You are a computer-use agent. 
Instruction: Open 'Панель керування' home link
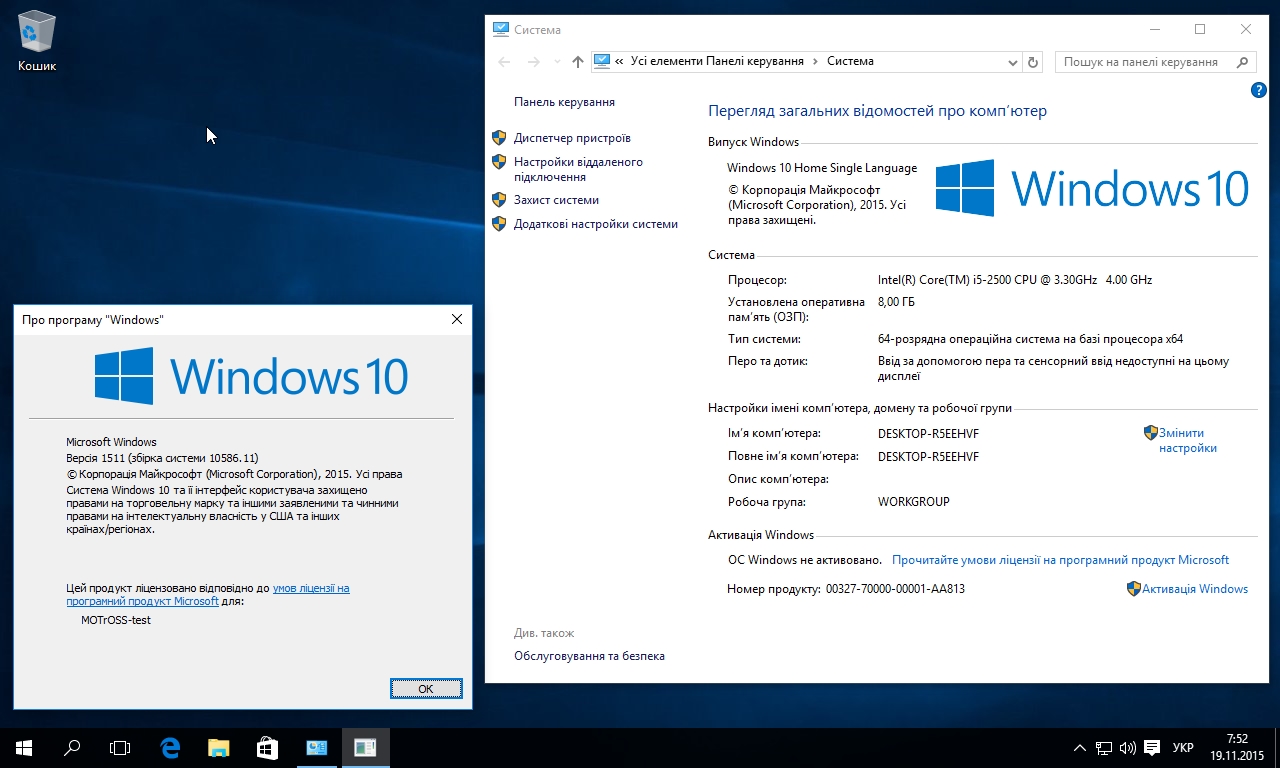564,102
